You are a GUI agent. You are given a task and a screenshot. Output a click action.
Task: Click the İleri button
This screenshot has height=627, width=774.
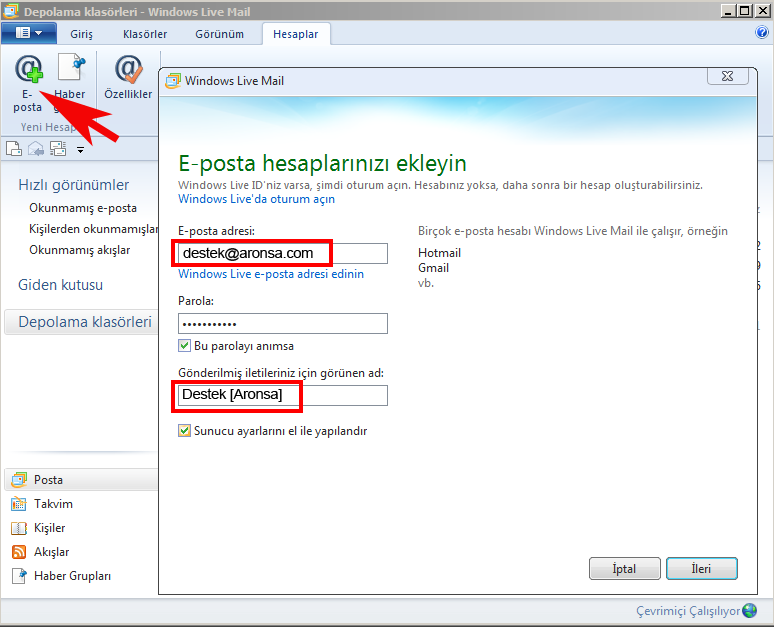pyautogui.click(x=701, y=569)
